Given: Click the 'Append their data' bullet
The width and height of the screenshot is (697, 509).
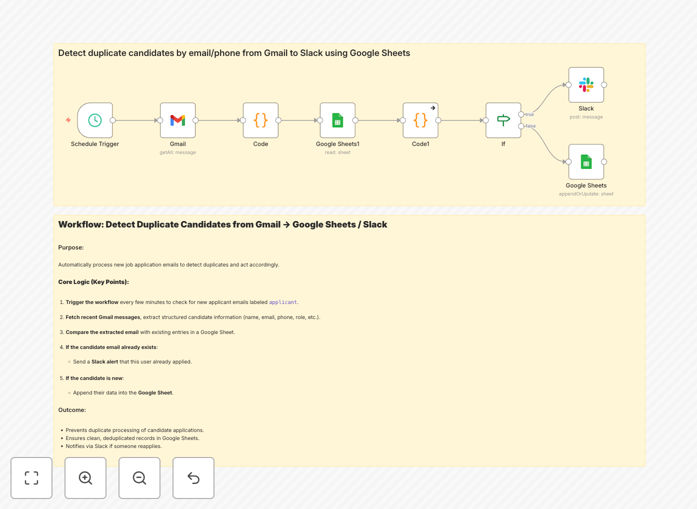Looking at the screenshot, I should click(123, 393).
